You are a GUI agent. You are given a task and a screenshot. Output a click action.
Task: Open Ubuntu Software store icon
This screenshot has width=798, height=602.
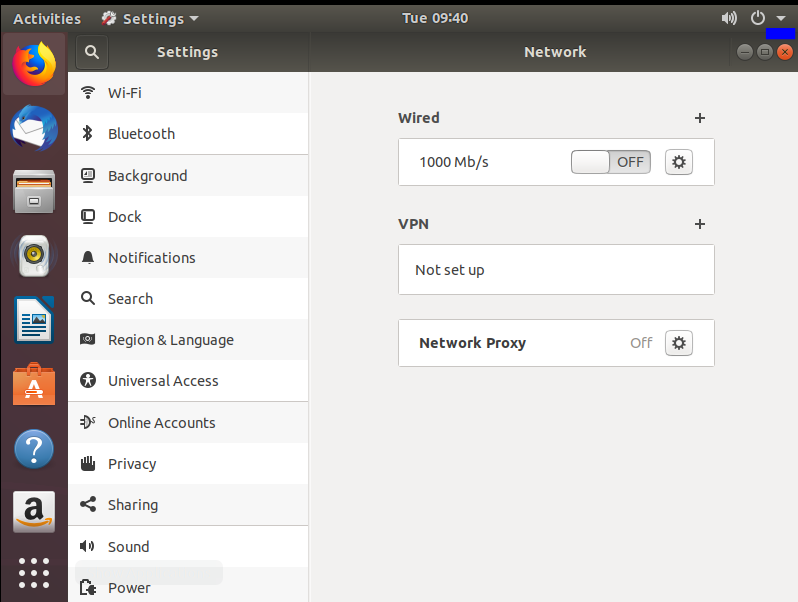pyautogui.click(x=34, y=384)
